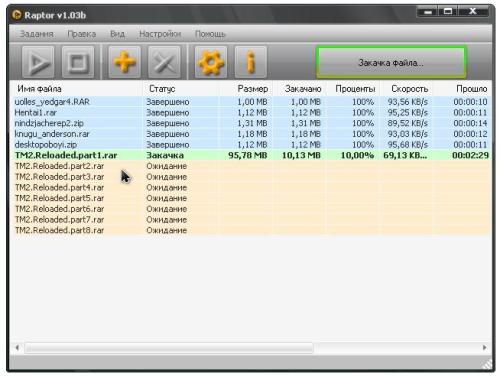
Task: Select the TM2.Reloaded.part1.rar download row
Action: pyautogui.click(x=252, y=155)
